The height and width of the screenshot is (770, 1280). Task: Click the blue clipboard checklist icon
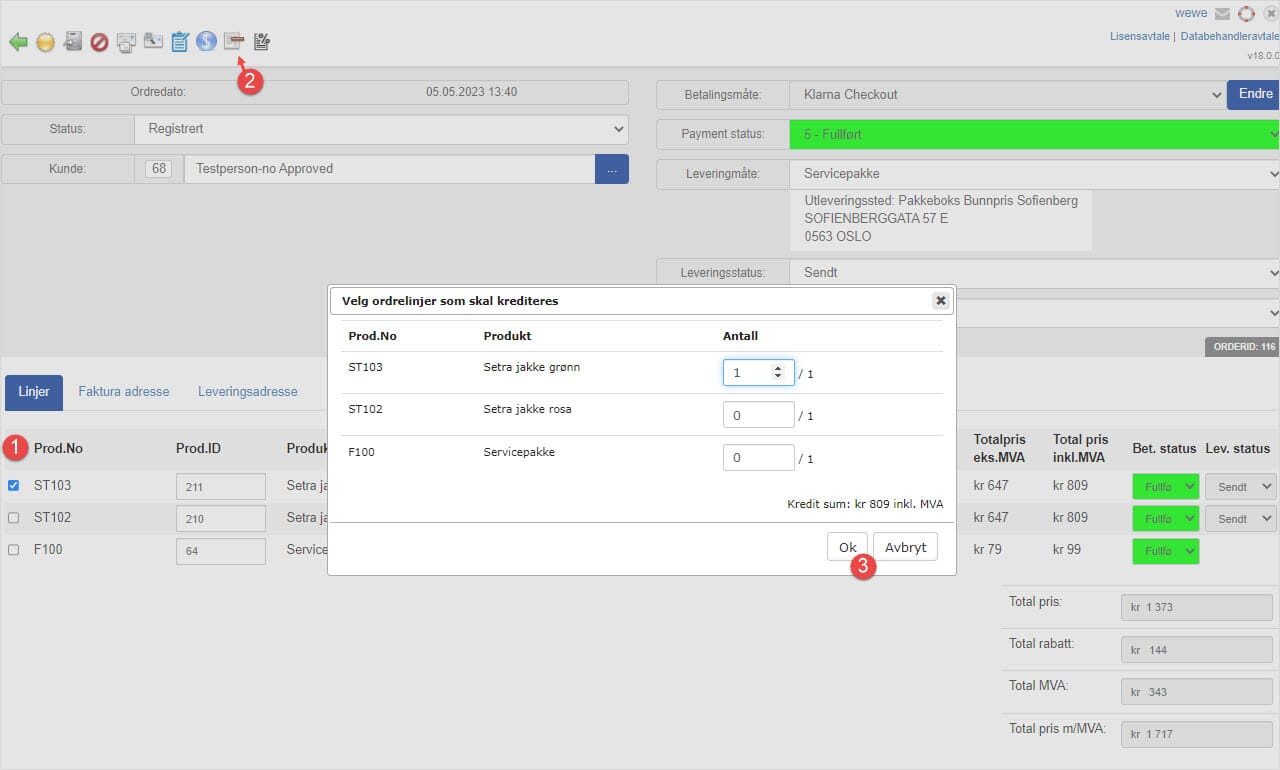click(x=180, y=42)
